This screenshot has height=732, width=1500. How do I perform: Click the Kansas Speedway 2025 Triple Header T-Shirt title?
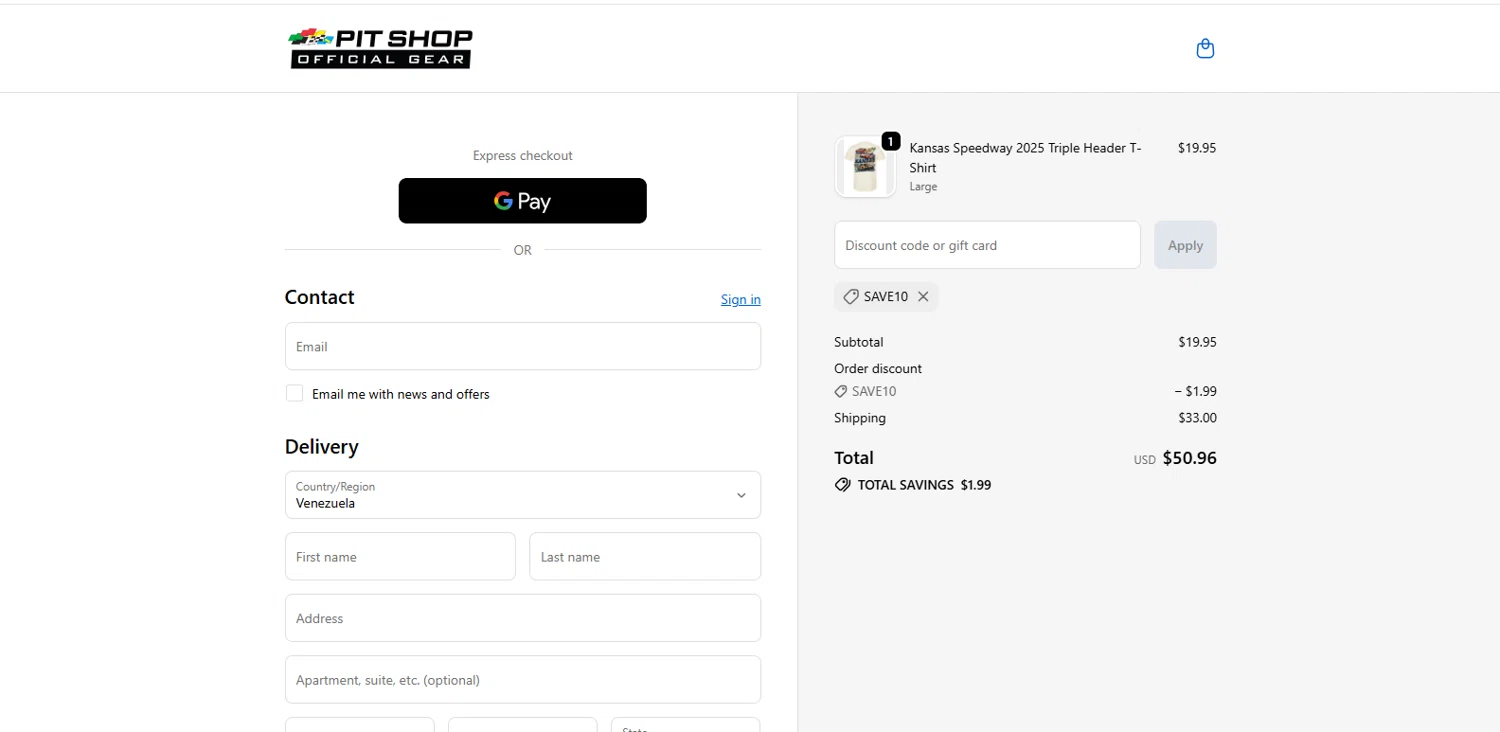tap(1025, 157)
